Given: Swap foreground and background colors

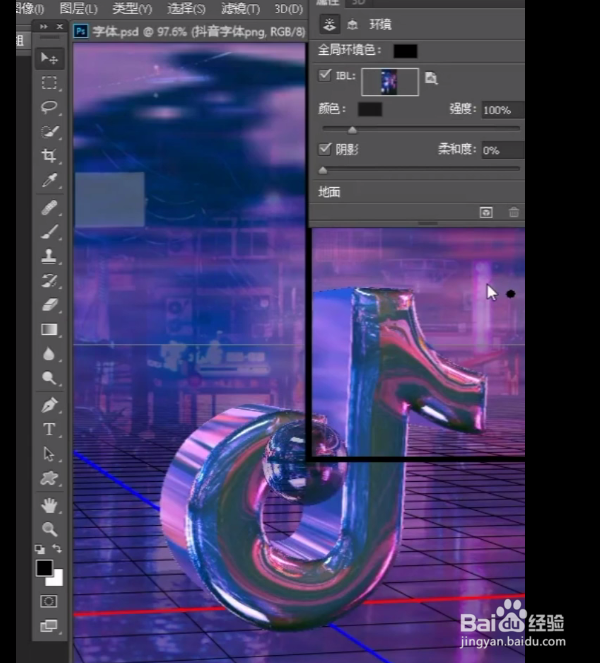Looking at the screenshot, I should (x=57, y=549).
